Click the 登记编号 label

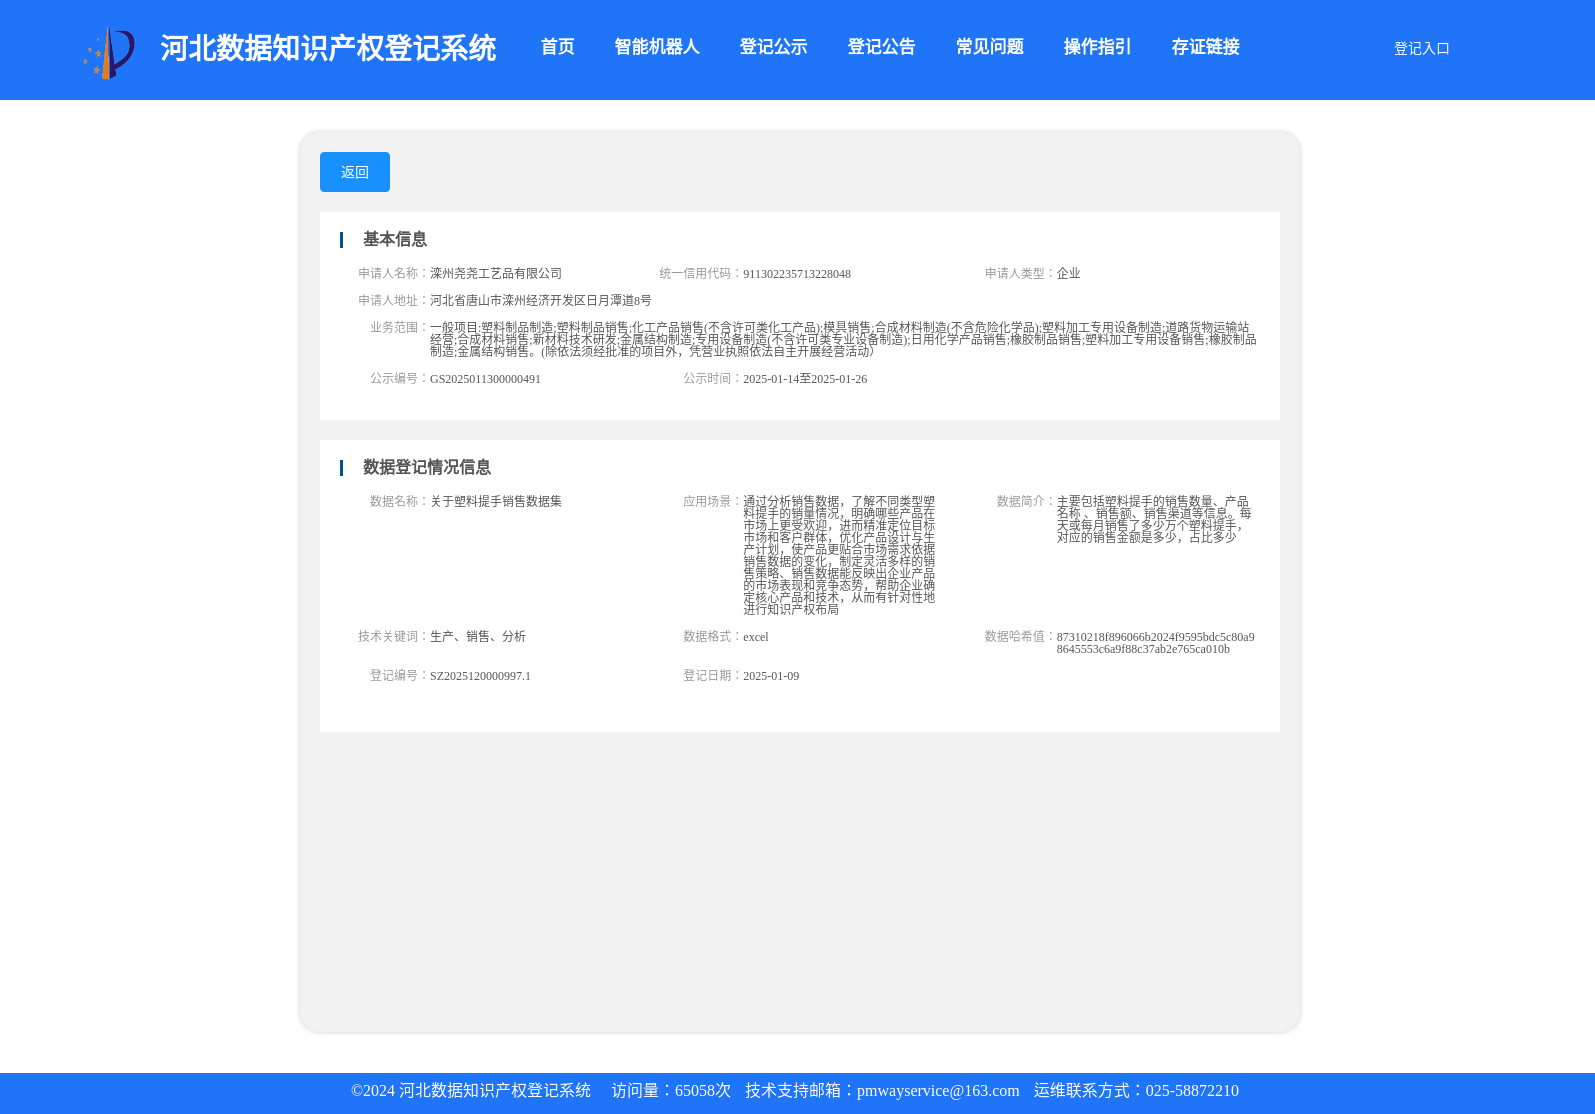[x=399, y=675]
